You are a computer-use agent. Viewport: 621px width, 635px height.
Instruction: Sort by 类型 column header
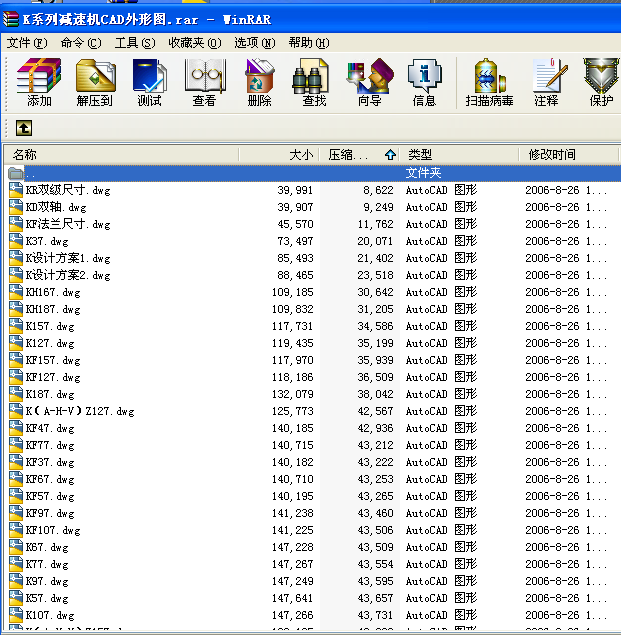459,155
